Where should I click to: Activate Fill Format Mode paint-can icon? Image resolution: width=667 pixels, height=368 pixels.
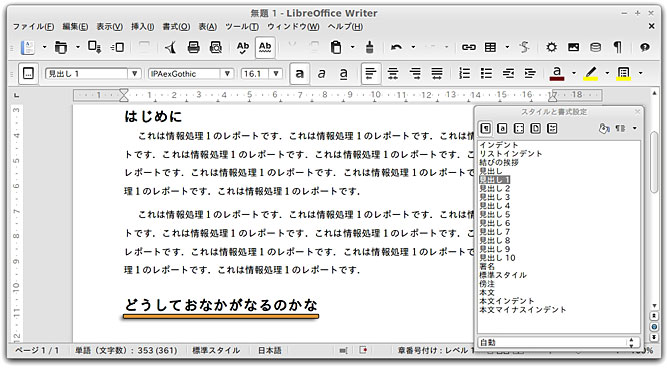click(604, 128)
